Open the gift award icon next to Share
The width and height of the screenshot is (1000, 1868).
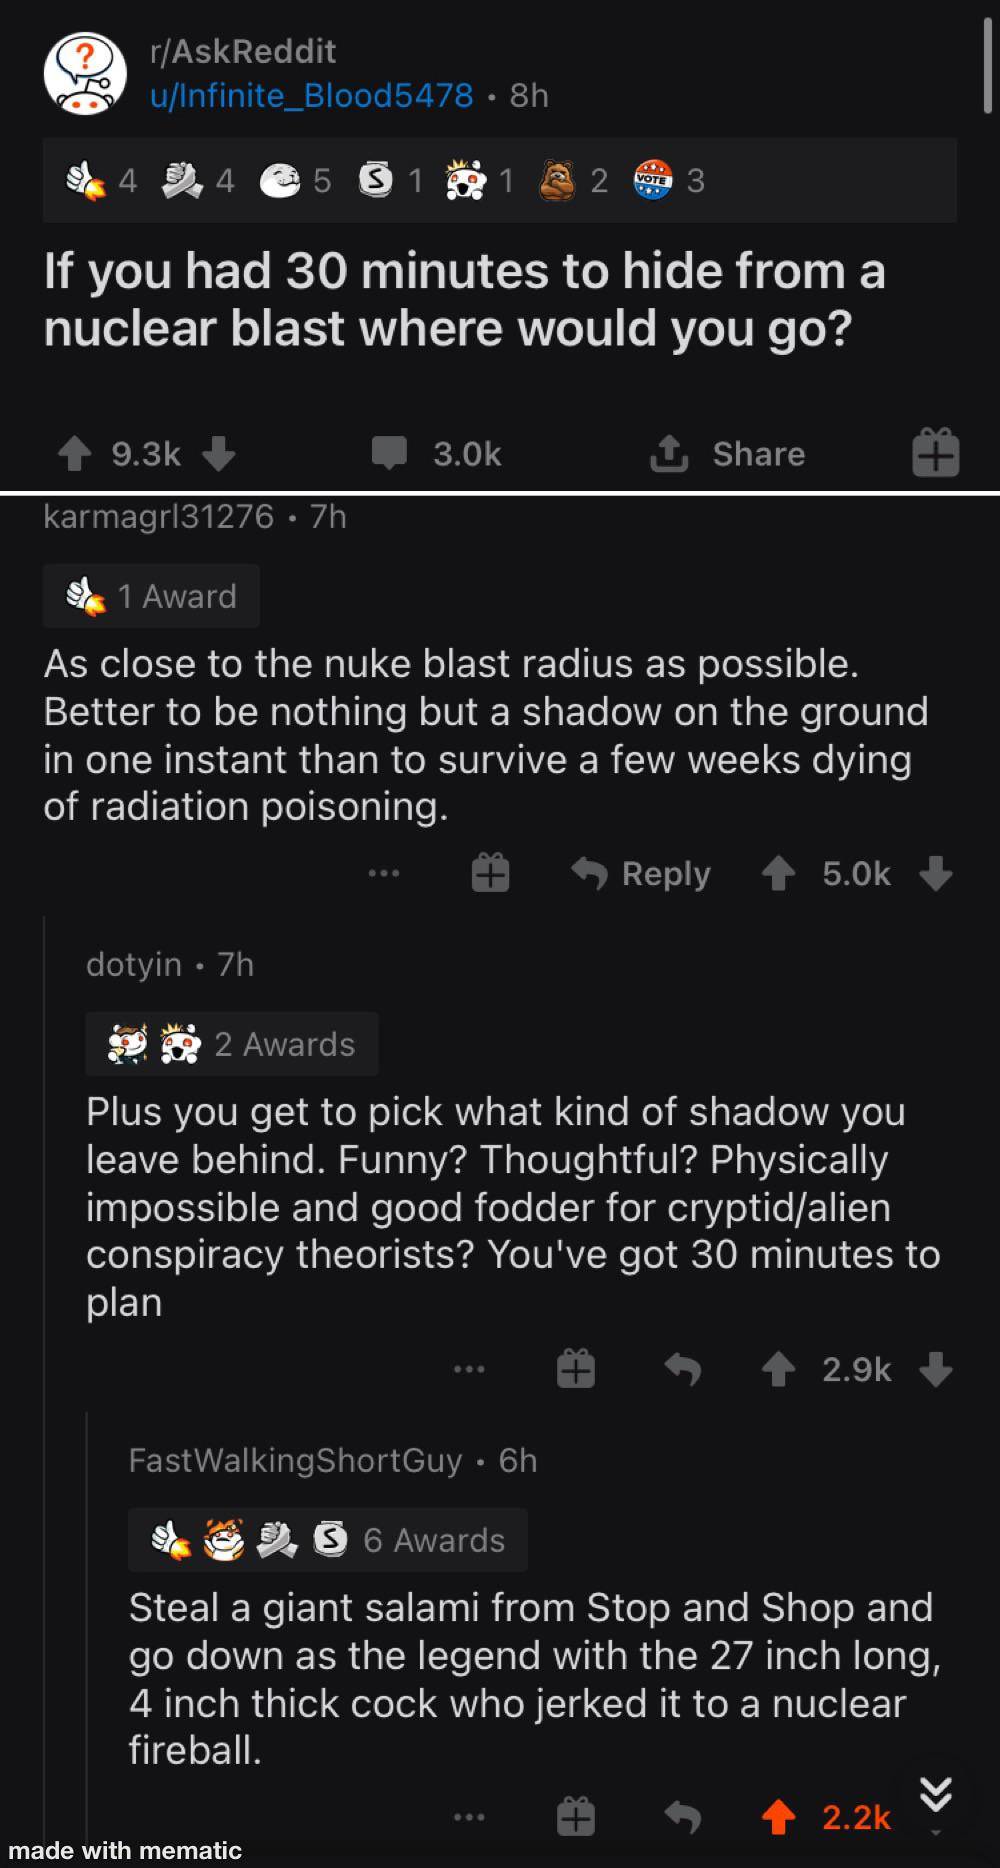click(x=933, y=455)
